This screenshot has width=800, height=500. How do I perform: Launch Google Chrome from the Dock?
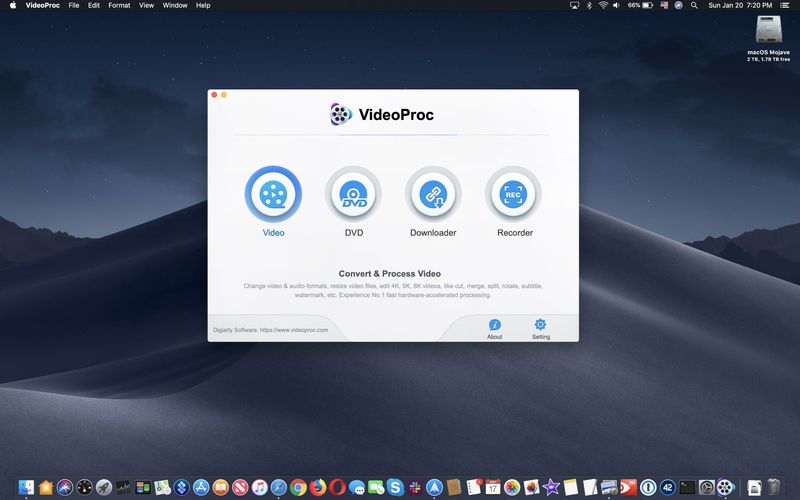point(298,487)
